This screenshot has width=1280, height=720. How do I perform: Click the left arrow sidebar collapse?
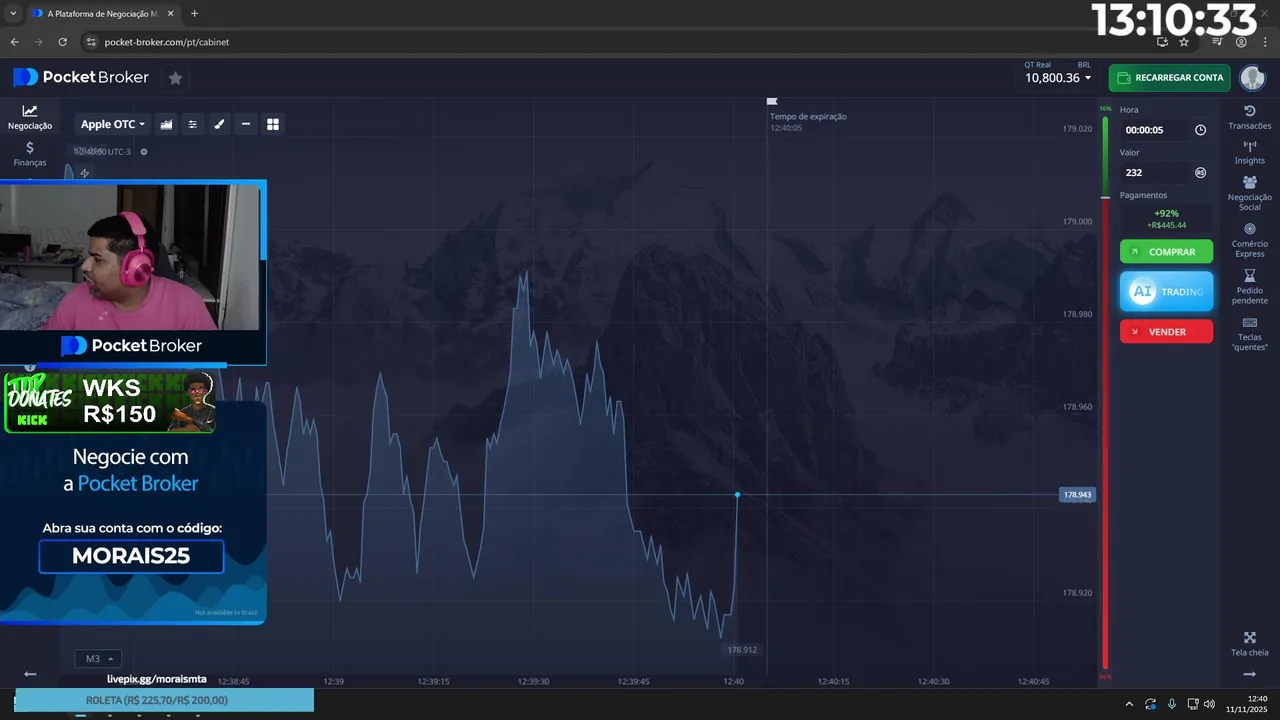coord(30,674)
